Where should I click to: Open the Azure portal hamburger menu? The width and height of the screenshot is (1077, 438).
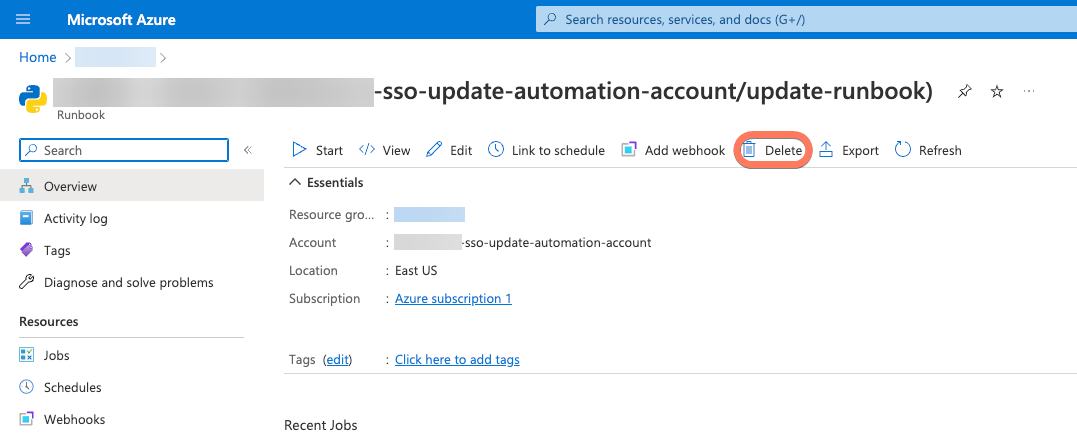(x=23, y=19)
